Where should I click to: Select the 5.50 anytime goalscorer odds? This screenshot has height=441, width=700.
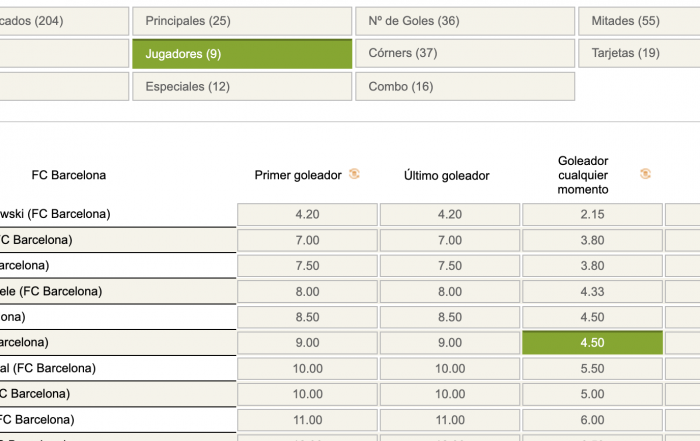(x=592, y=368)
